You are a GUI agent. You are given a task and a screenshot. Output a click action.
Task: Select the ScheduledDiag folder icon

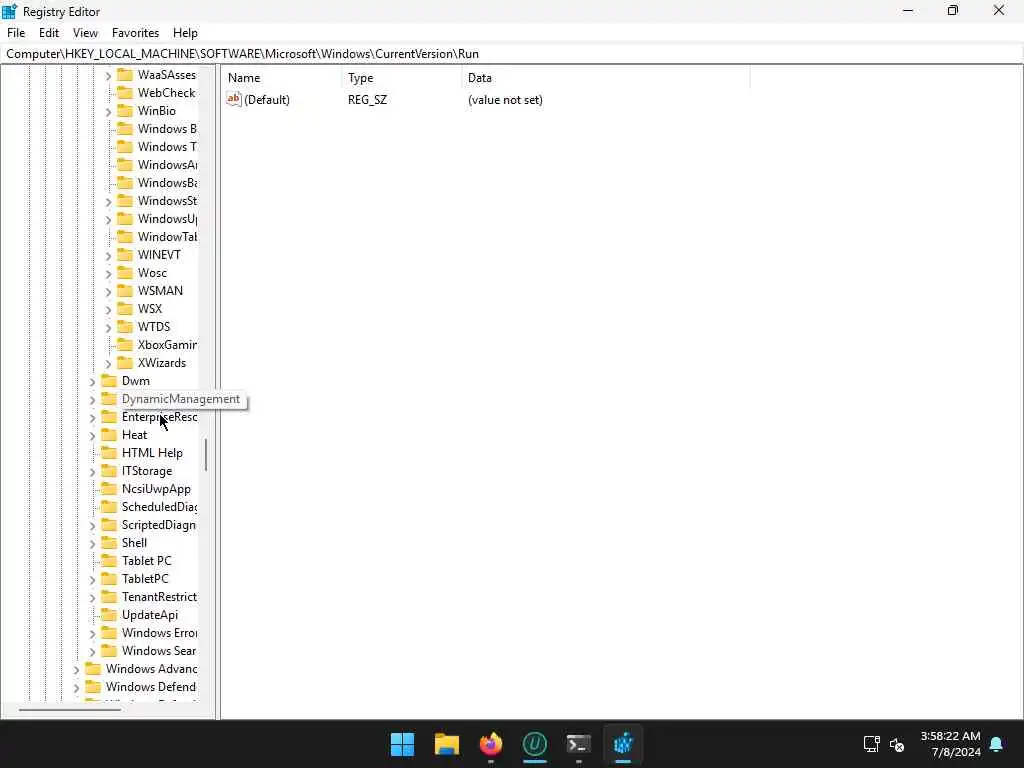click(109, 507)
